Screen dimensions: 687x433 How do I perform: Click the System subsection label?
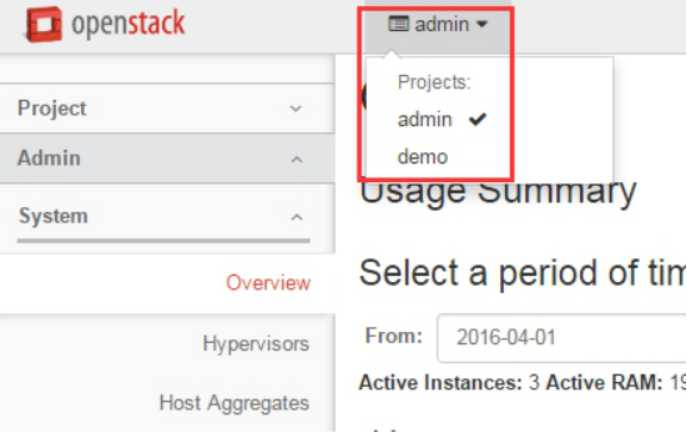point(53,216)
